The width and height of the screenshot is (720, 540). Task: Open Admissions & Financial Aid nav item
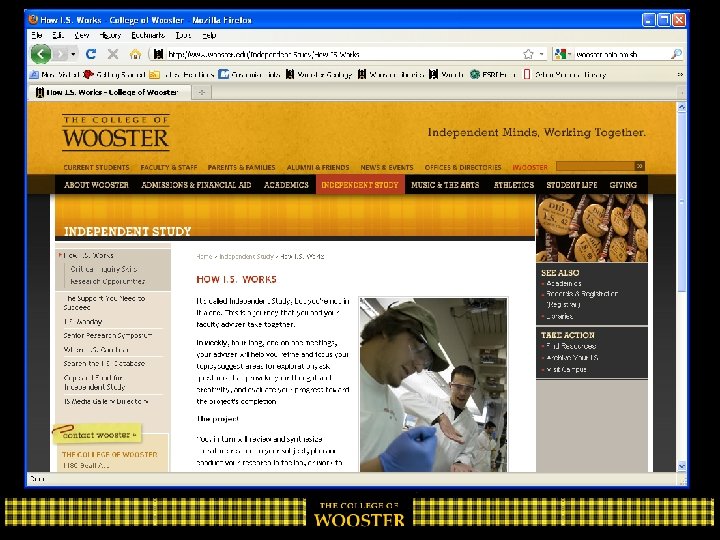coord(196,185)
